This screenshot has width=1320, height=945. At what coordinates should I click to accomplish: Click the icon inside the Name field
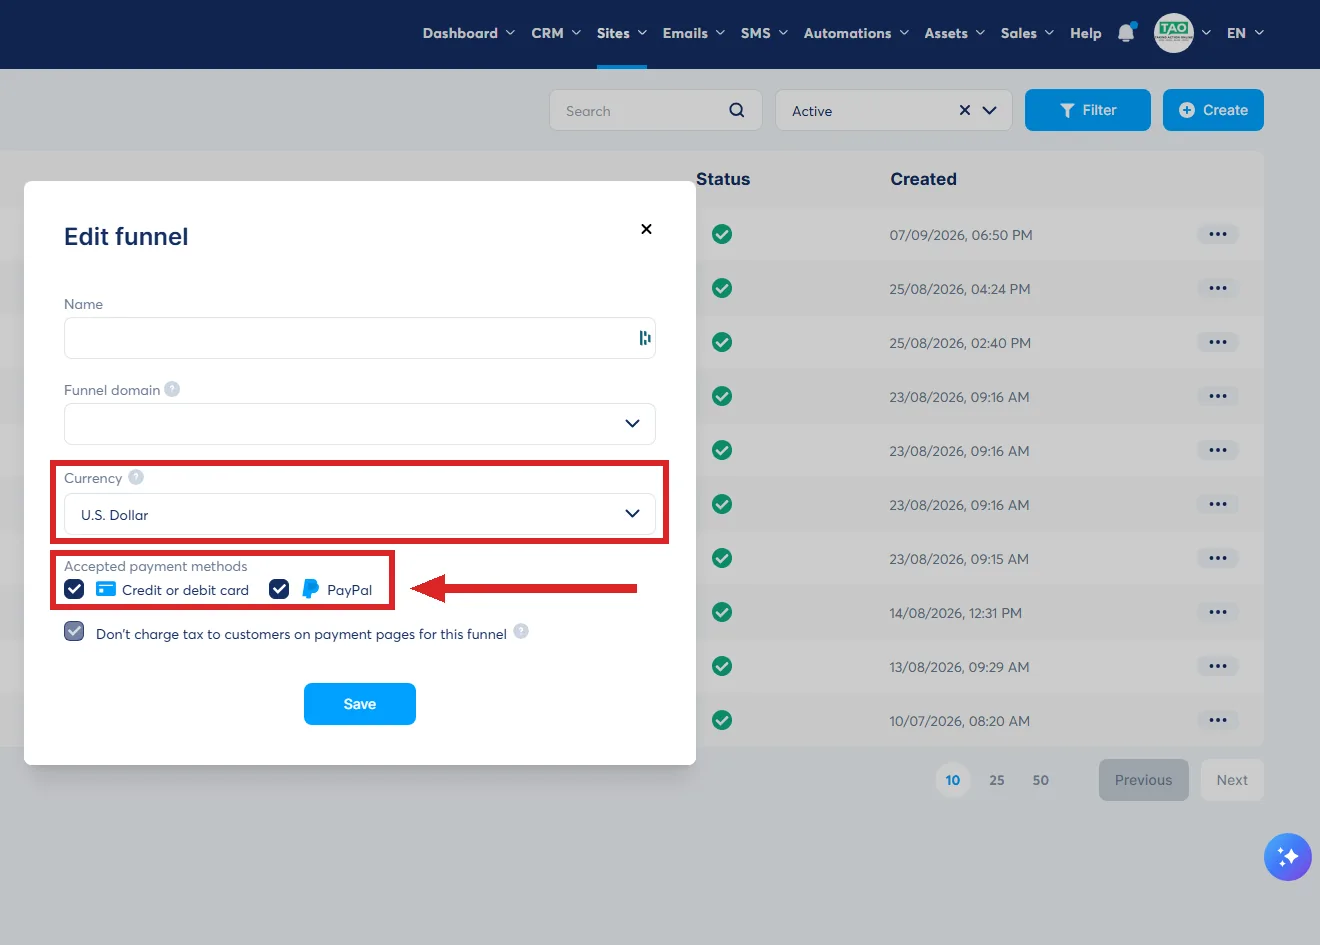(645, 338)
